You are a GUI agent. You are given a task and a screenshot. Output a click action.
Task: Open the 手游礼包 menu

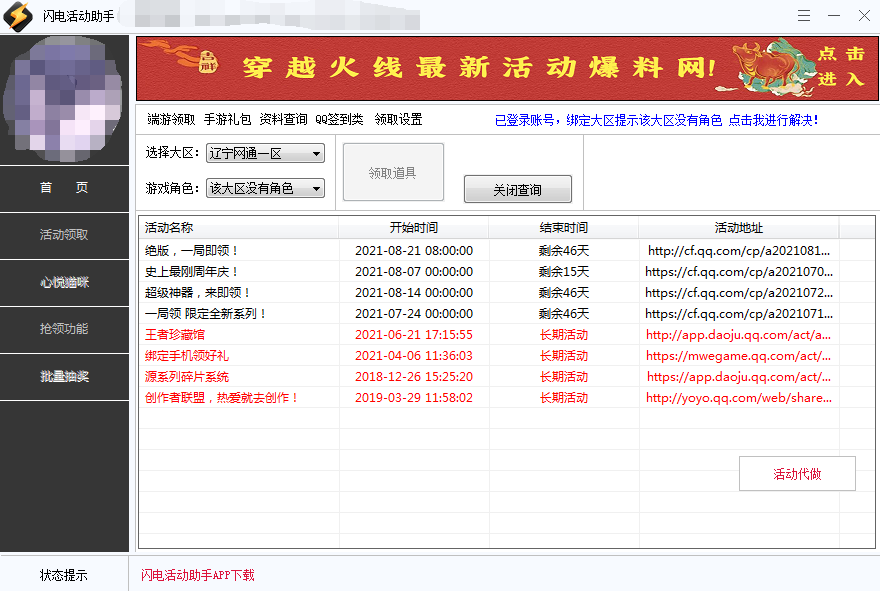pyautogui.click(x=227, y=120)
